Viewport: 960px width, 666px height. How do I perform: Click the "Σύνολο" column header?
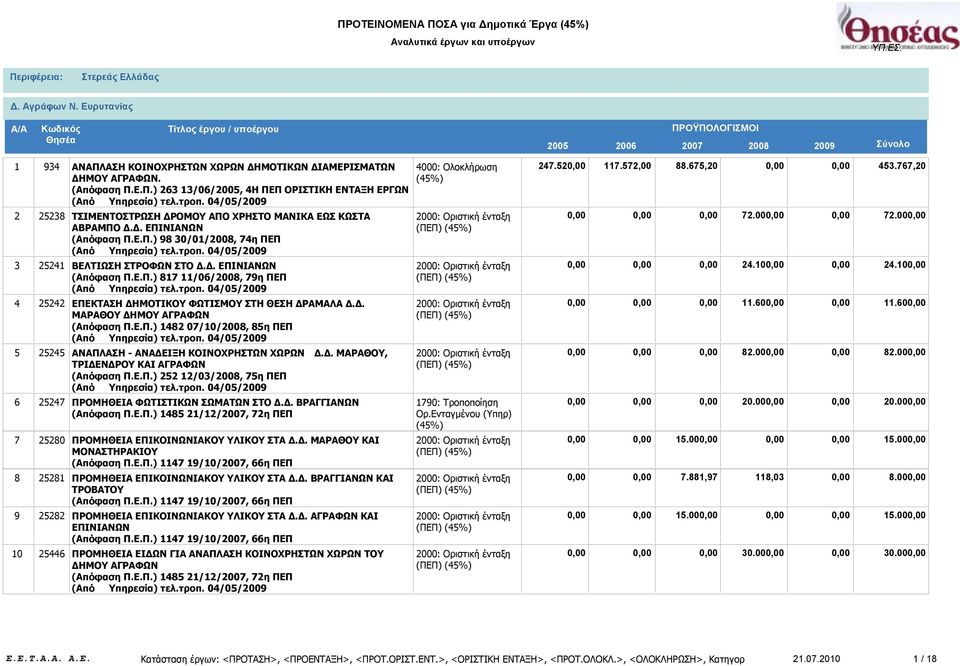coord(893,144)
